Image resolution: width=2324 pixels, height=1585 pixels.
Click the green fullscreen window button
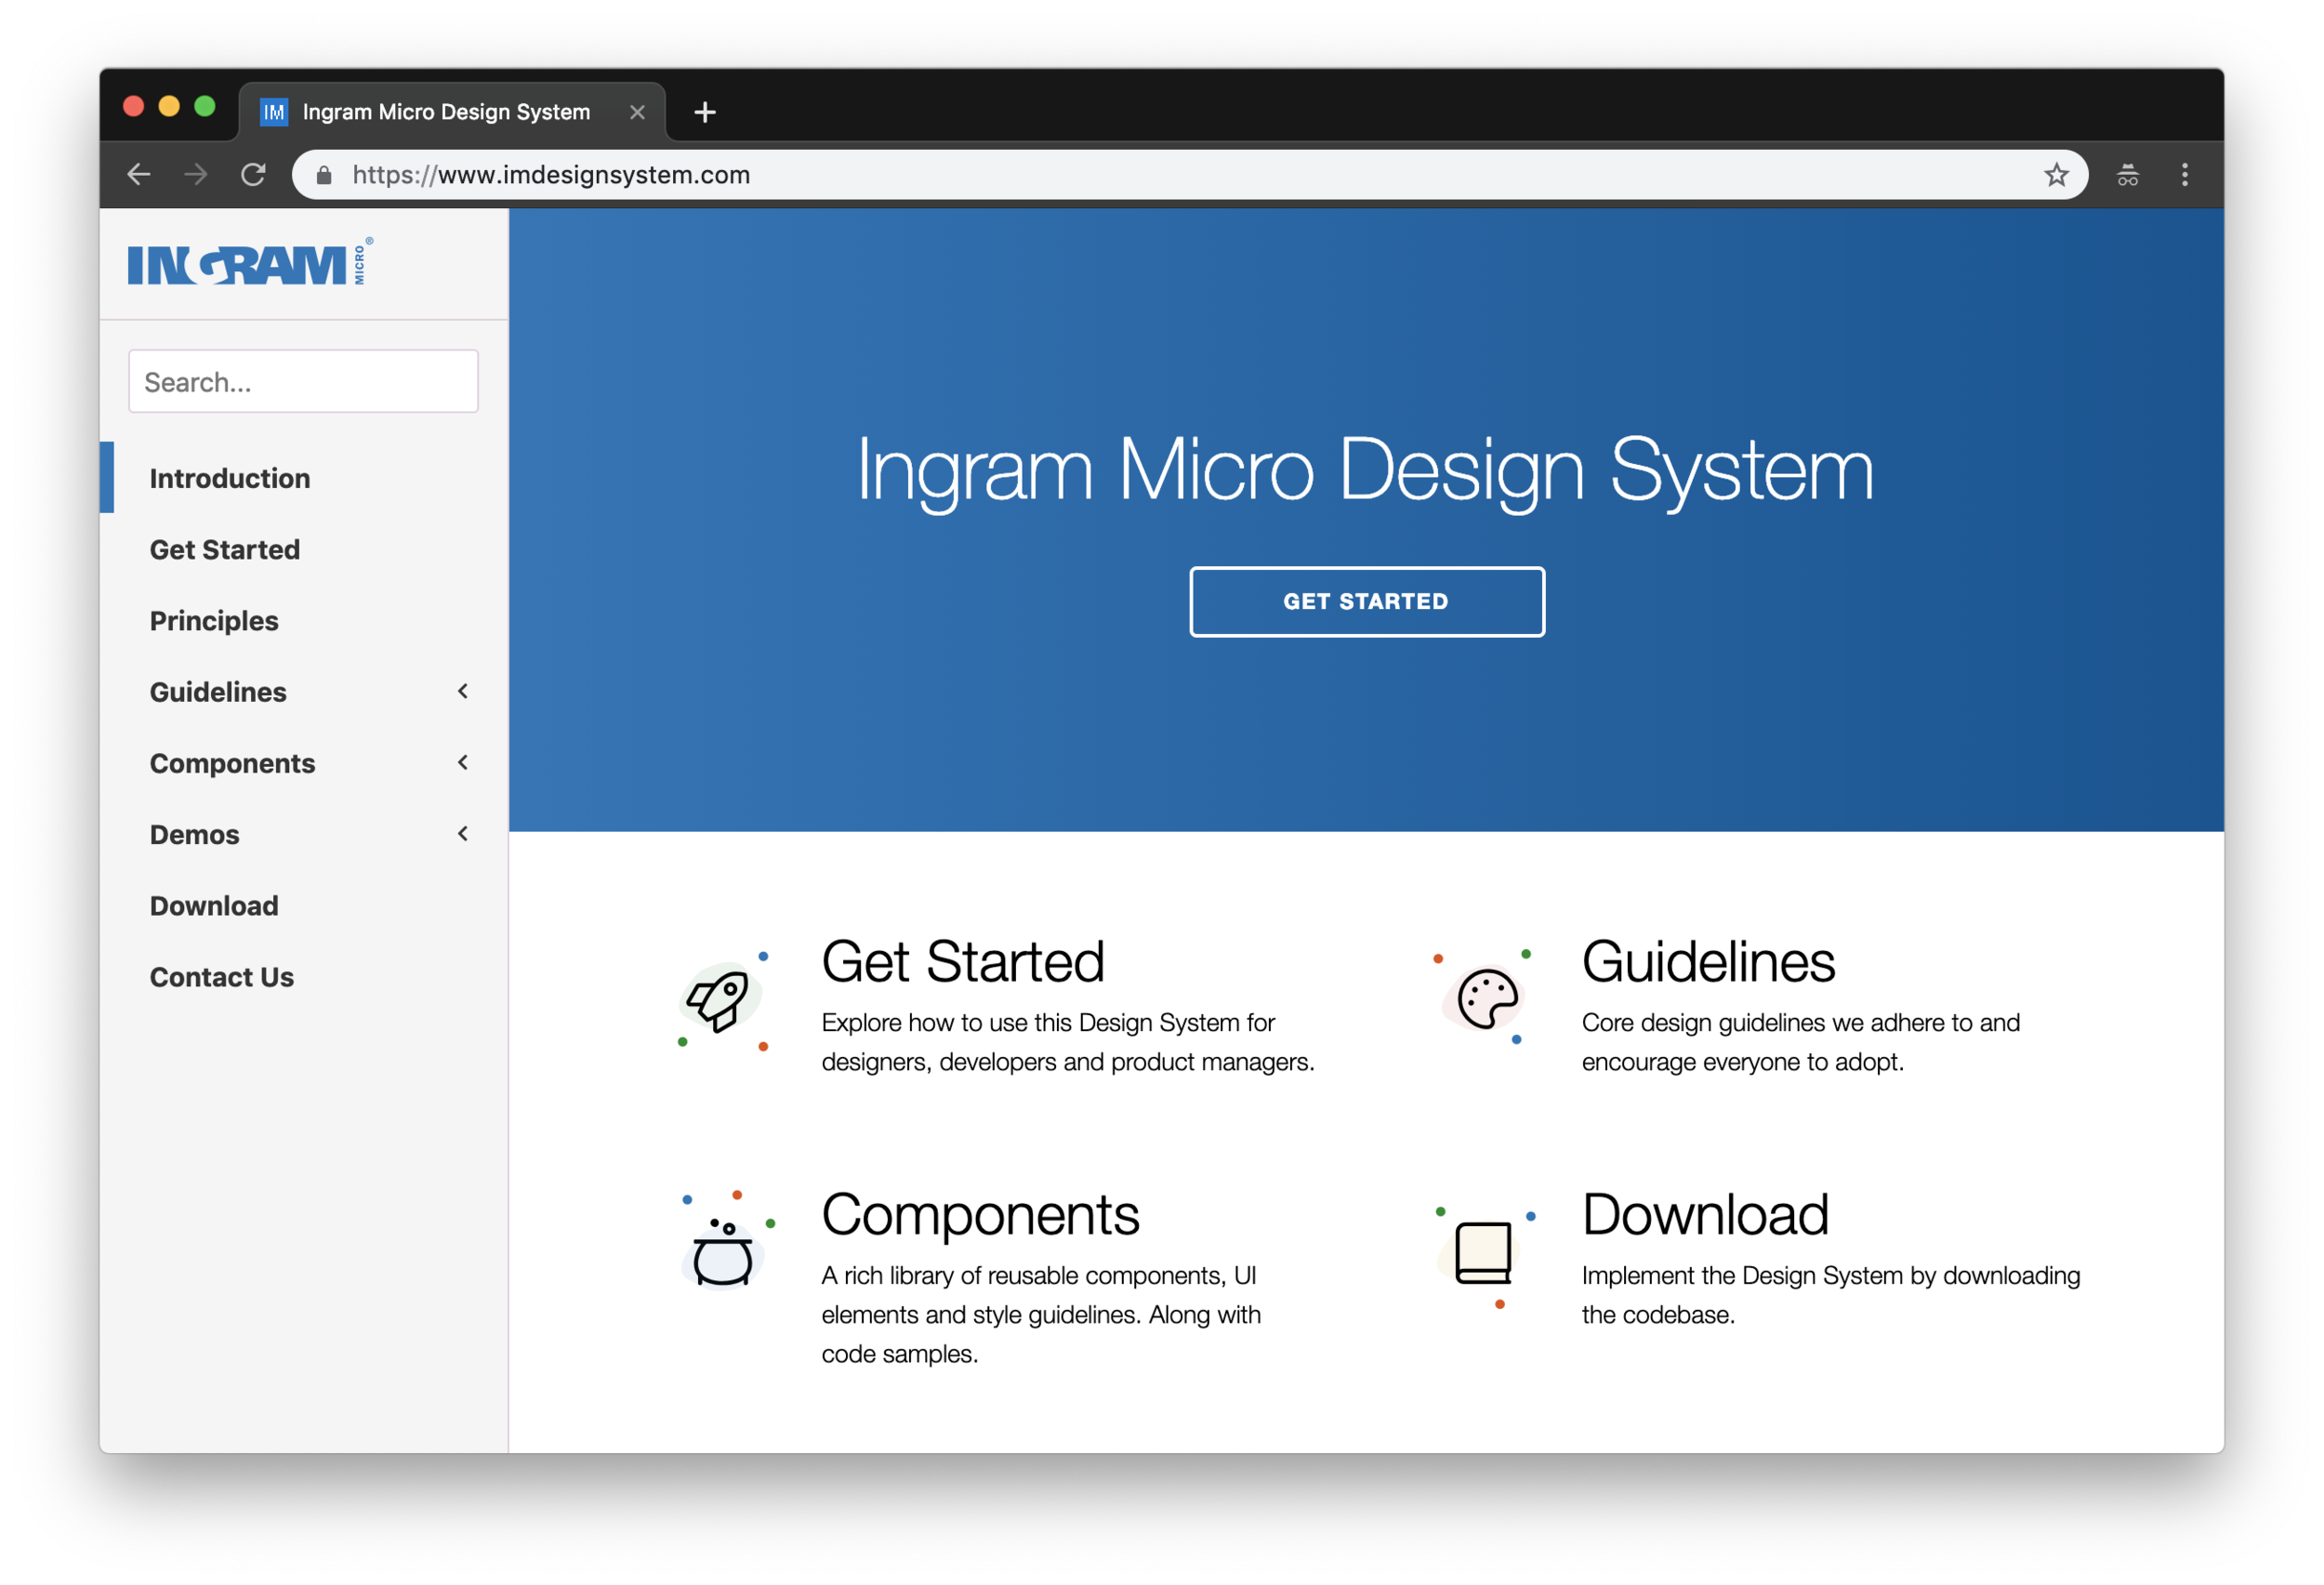click(x=205, y=106)
